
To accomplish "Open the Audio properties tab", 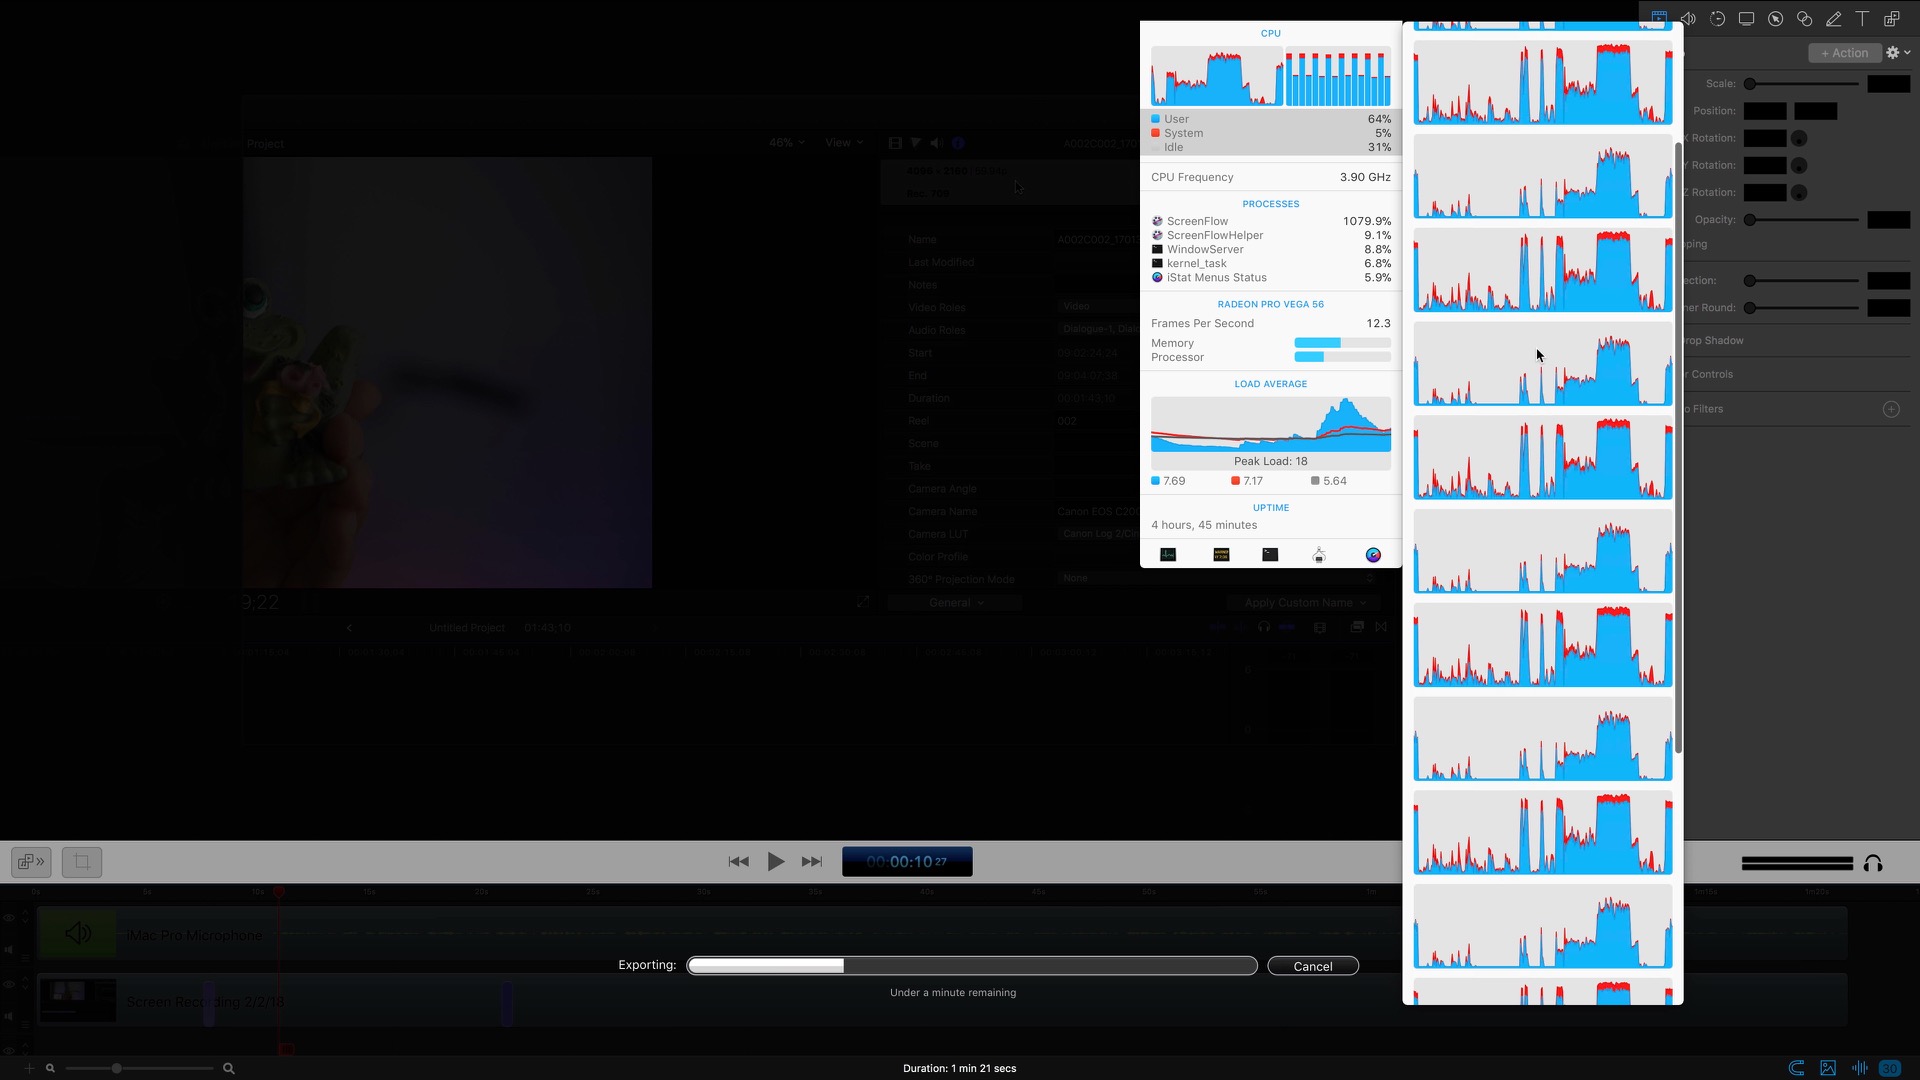I will click(1688, 19).
